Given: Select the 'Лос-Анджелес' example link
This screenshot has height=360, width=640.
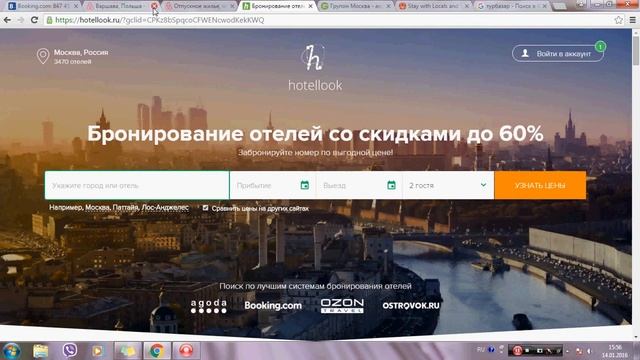Looking at the screenshot, I should click(x=165, y=207).
